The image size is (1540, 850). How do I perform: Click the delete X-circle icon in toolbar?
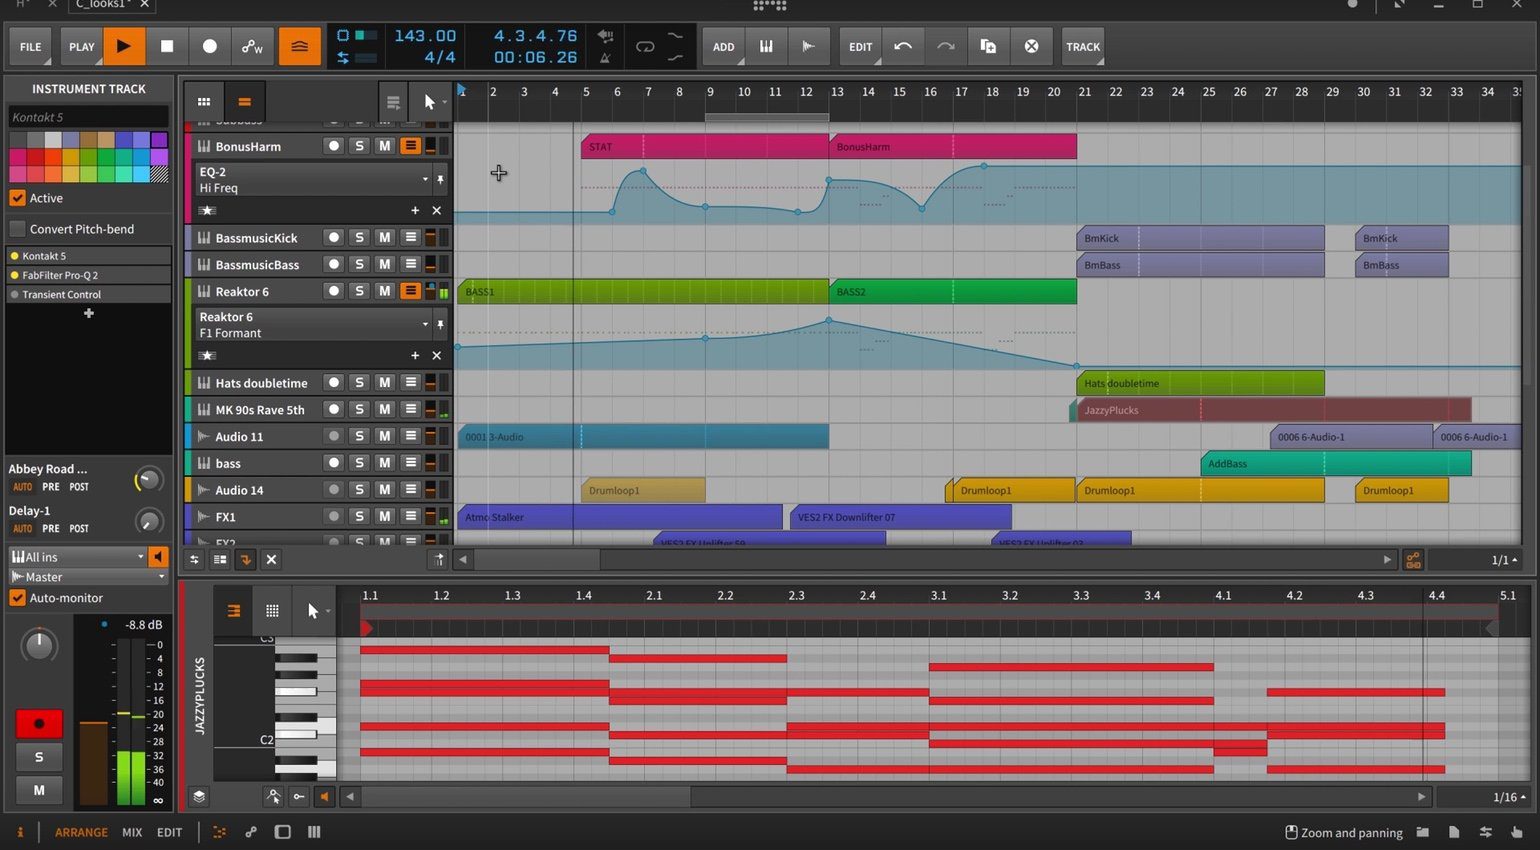pyautogui.click(x=1031, y=46)
